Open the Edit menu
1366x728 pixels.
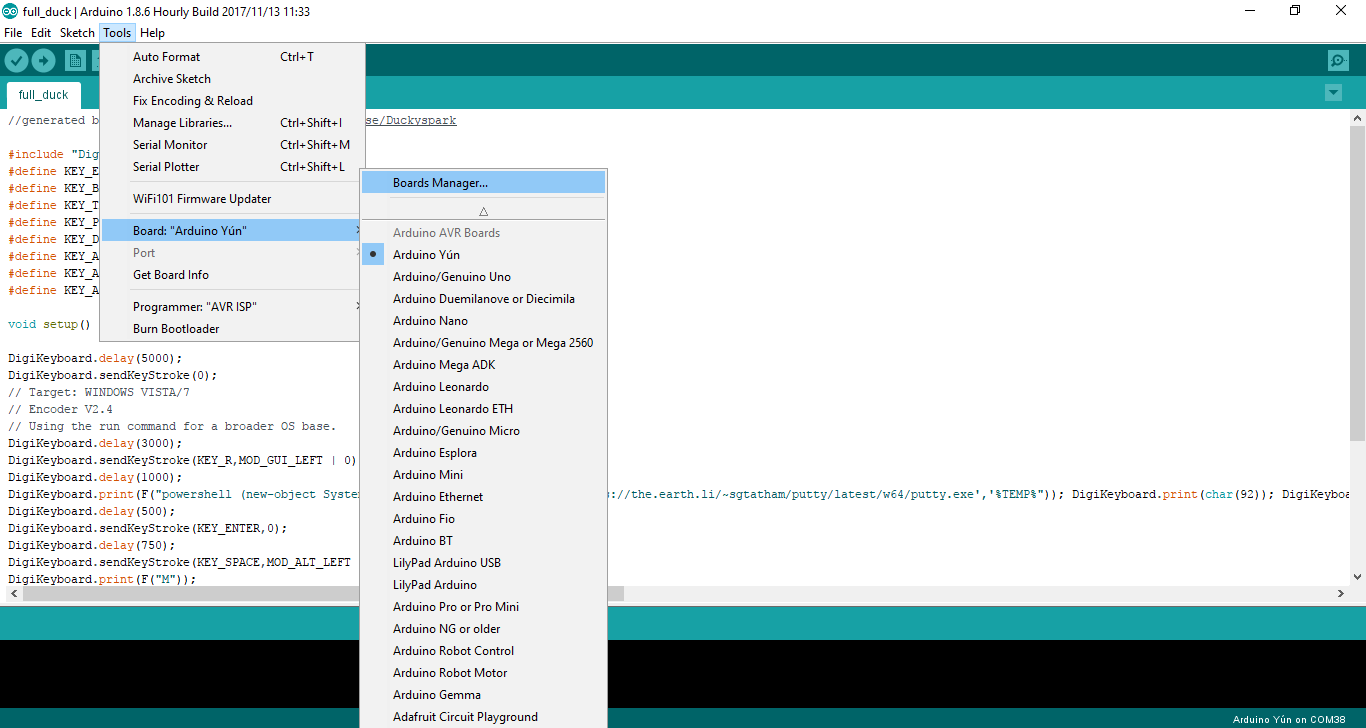[x=41, y=33]
